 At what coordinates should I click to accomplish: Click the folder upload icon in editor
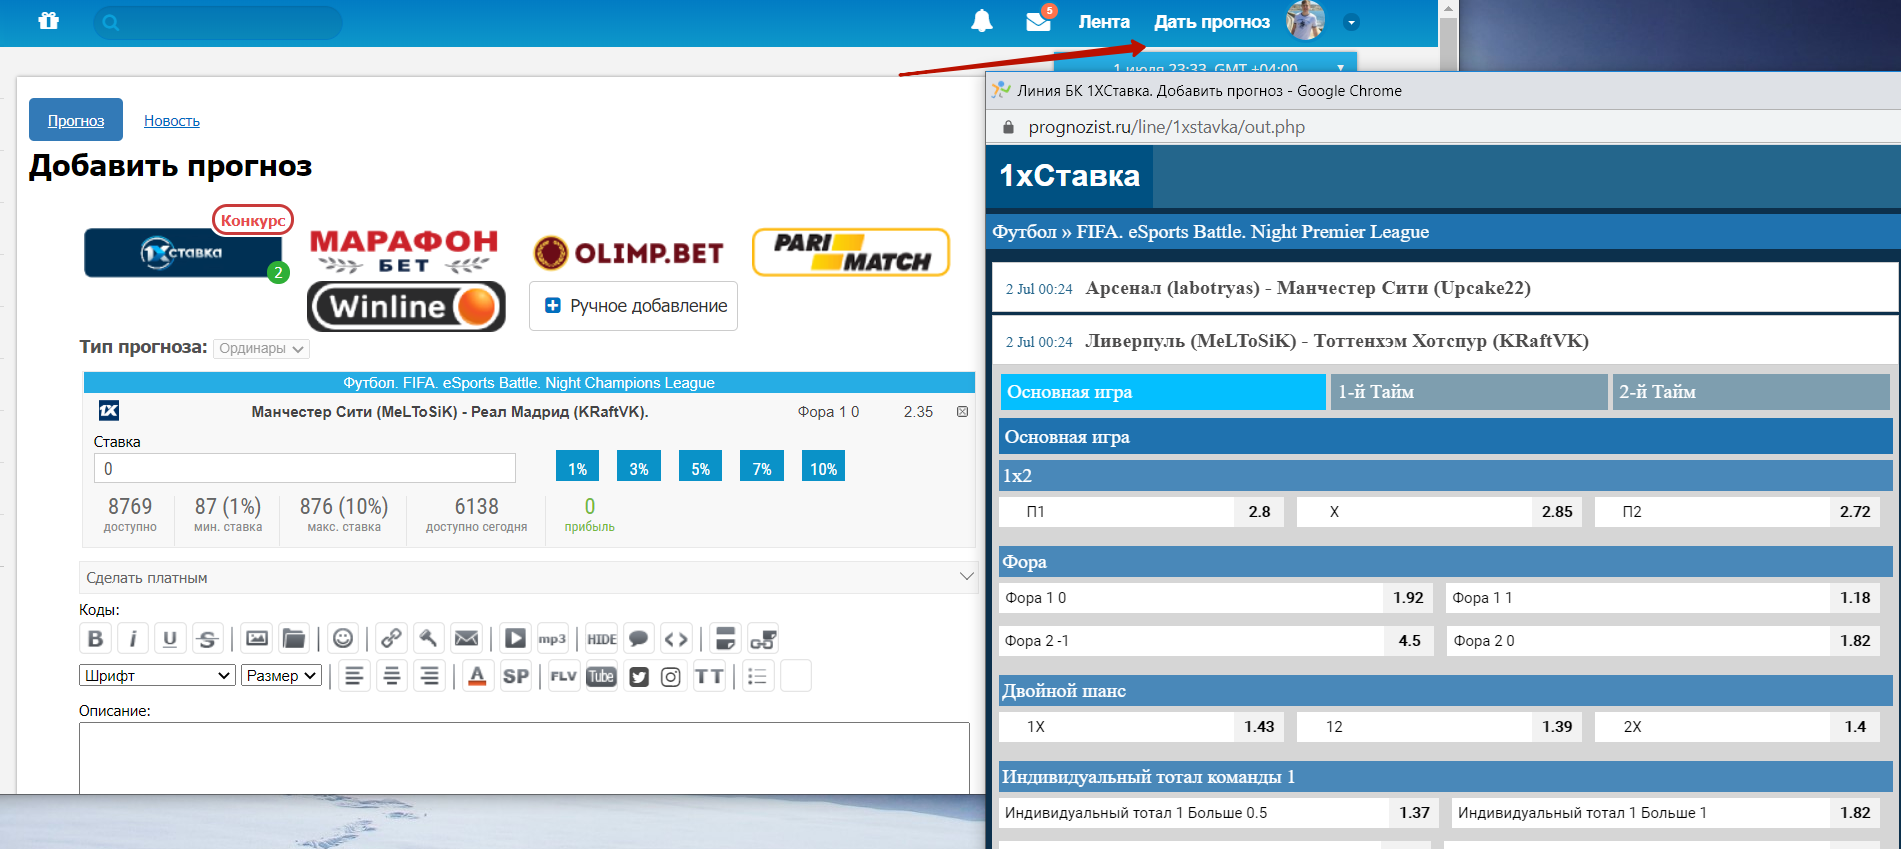pos(294,638)
